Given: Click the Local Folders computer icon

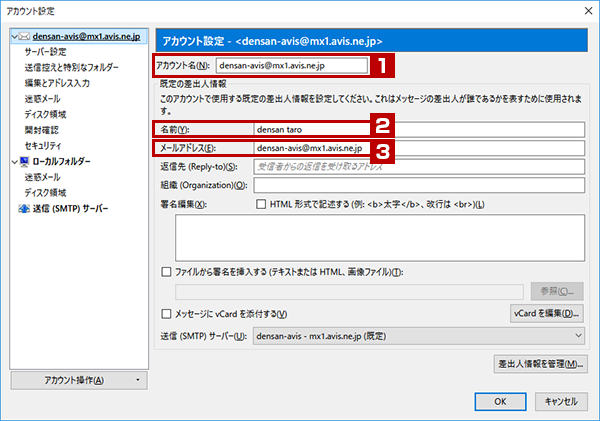Looking at the screenshot, I should click(24, 162).
